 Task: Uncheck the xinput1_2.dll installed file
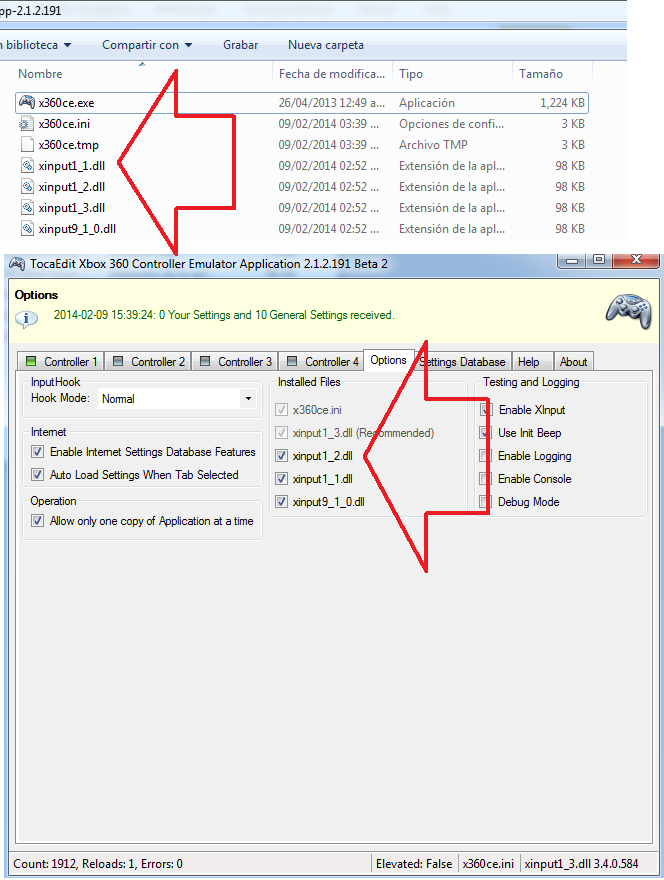coord(282,456)
